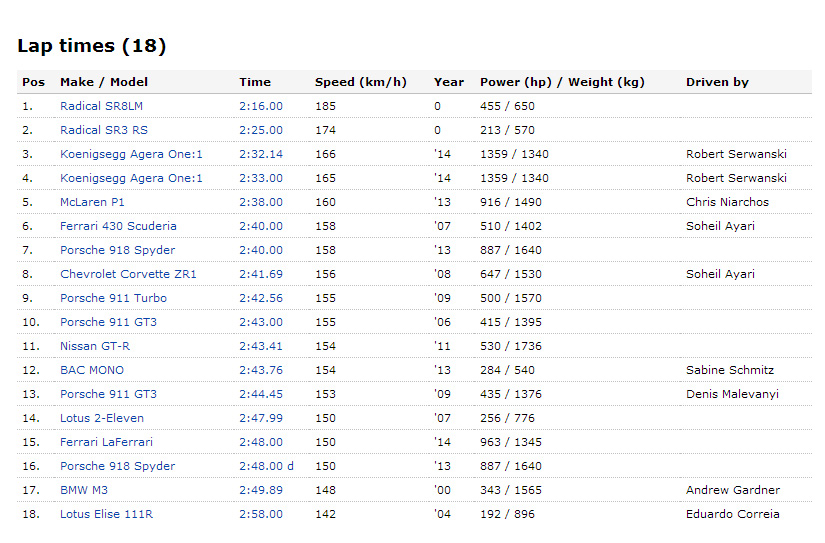Viewport: 825px width, 543px height.
Task: Click the Speed (km/h) column header
Action: coord(360,82)
